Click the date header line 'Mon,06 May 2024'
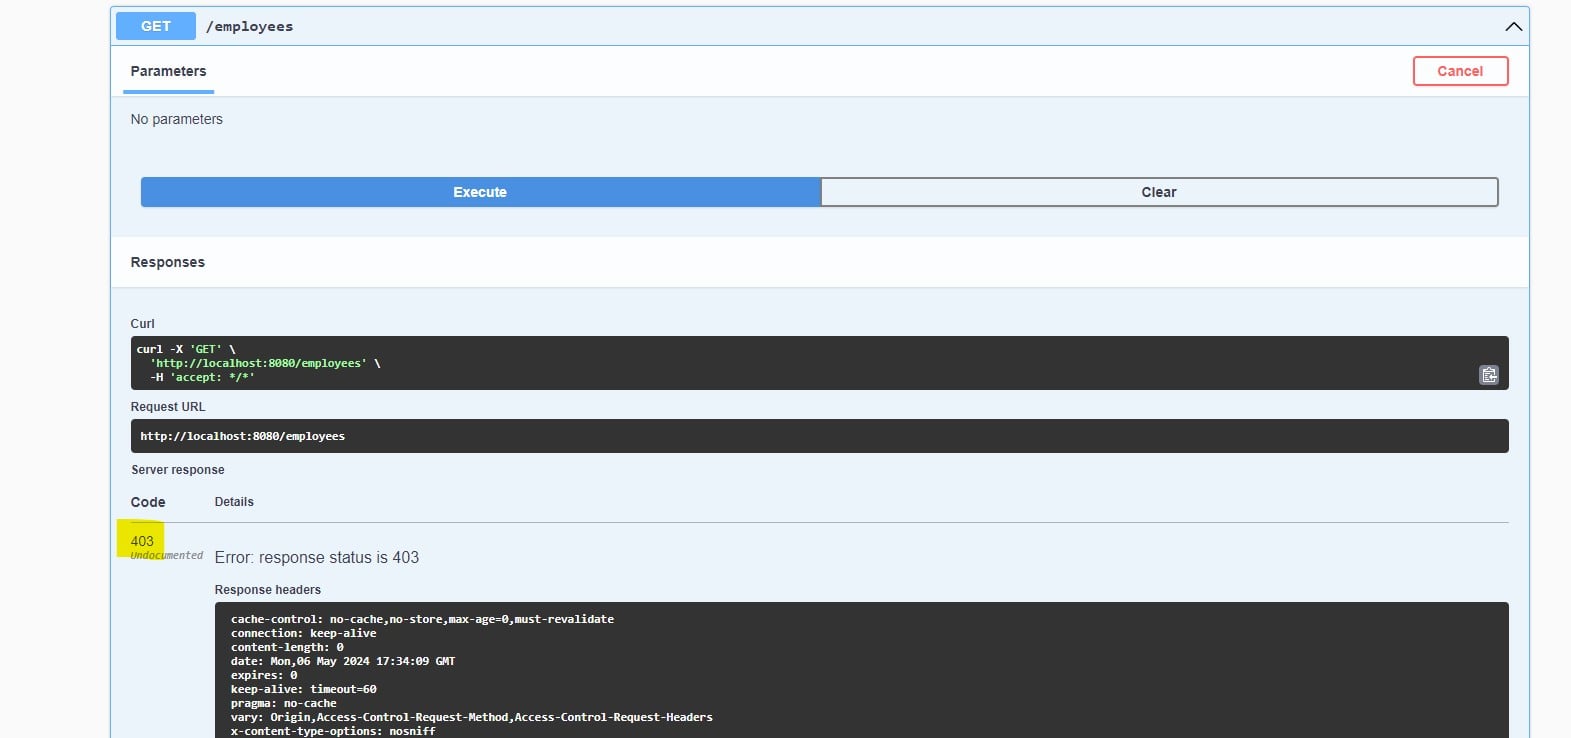 [343, 661]
